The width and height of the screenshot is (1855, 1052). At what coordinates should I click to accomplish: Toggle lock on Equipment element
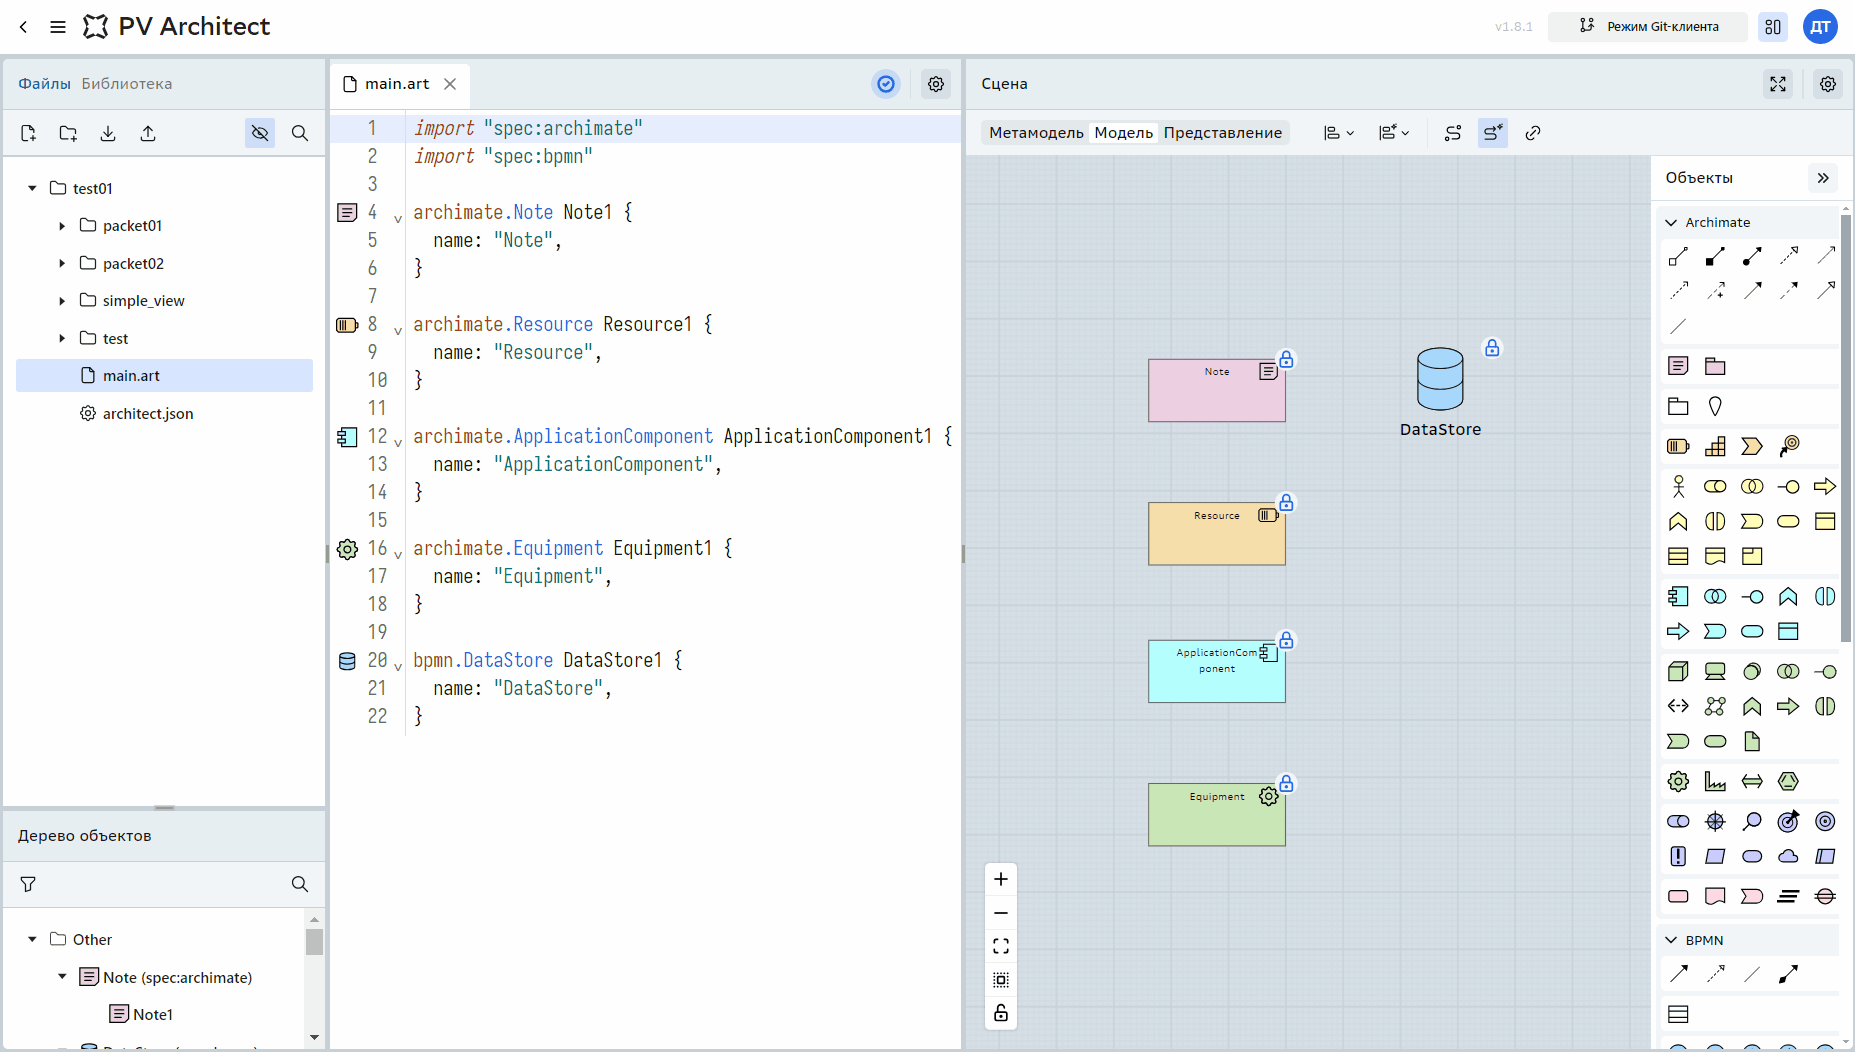tap(1287, 784)
